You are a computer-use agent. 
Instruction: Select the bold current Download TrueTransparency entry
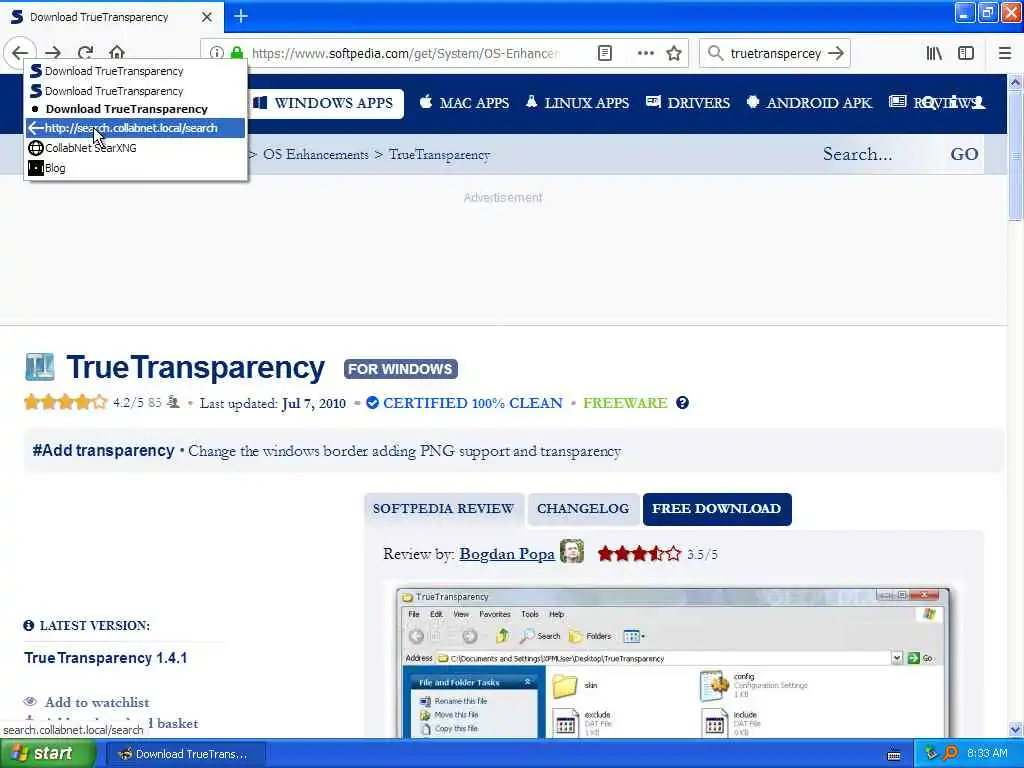click(135, 109)
